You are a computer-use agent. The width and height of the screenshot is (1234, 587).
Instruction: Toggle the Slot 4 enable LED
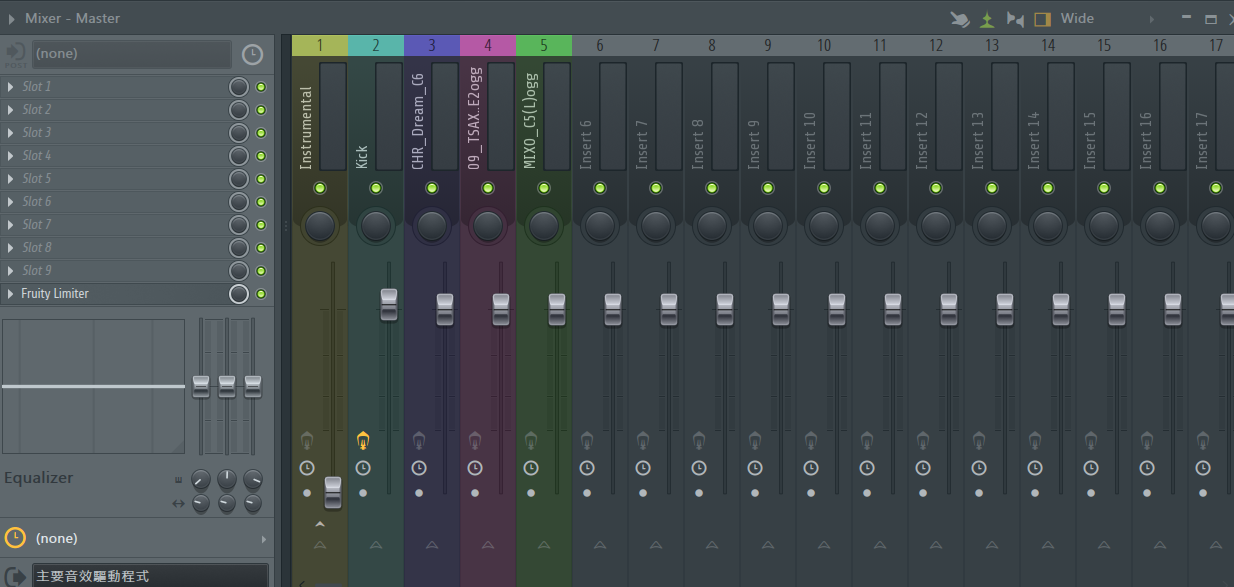point(261,156)
